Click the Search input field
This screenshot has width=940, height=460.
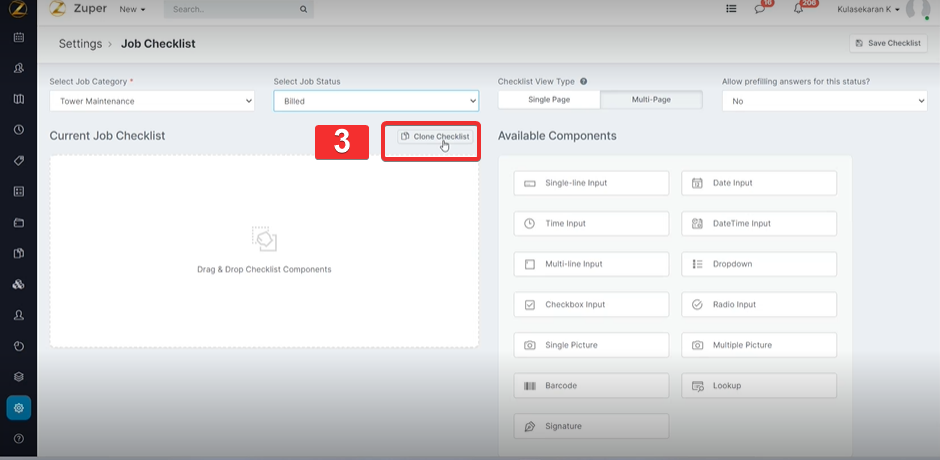point(234,9)
